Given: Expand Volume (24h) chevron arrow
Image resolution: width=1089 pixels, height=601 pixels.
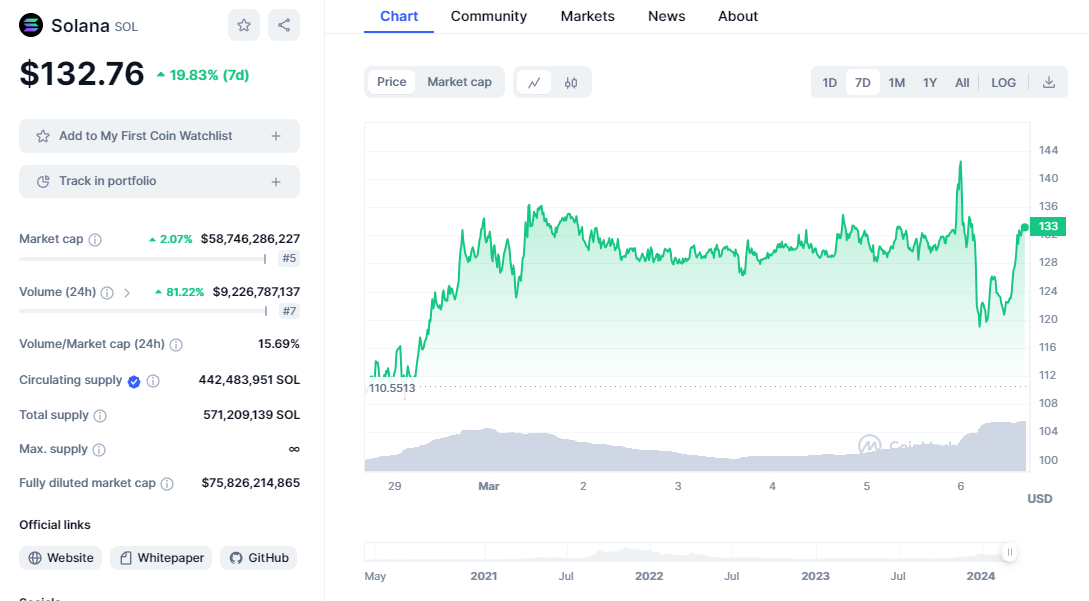Looking at the screenshot, I should click(x=127, y=293).
